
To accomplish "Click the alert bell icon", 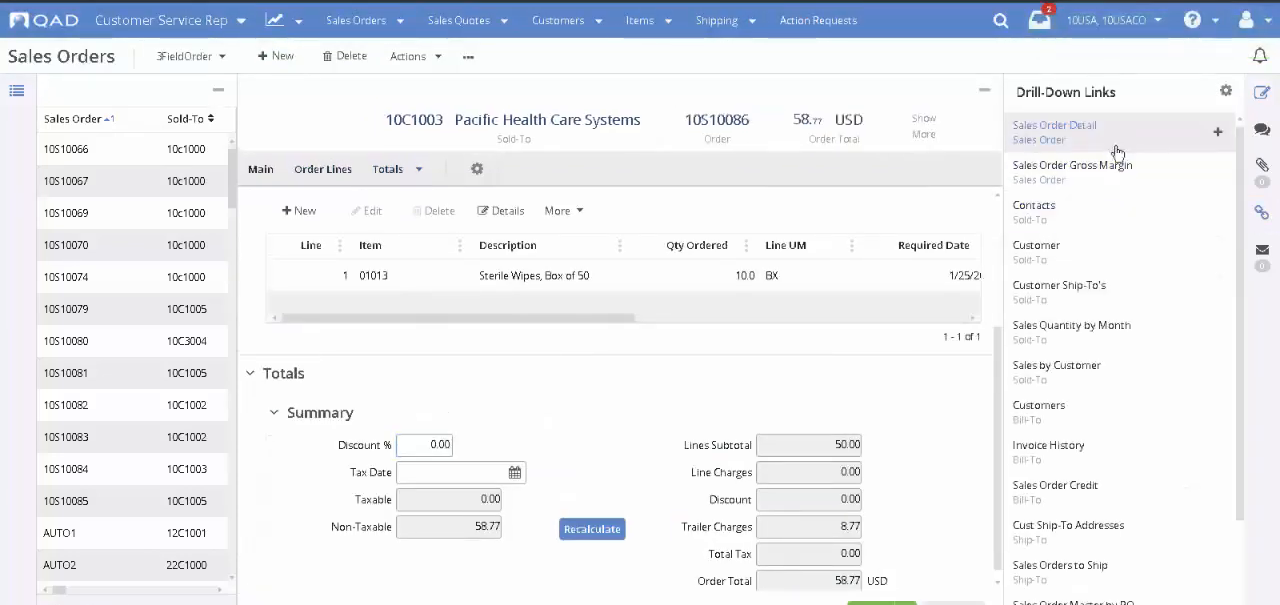I will click(1260, 56).
